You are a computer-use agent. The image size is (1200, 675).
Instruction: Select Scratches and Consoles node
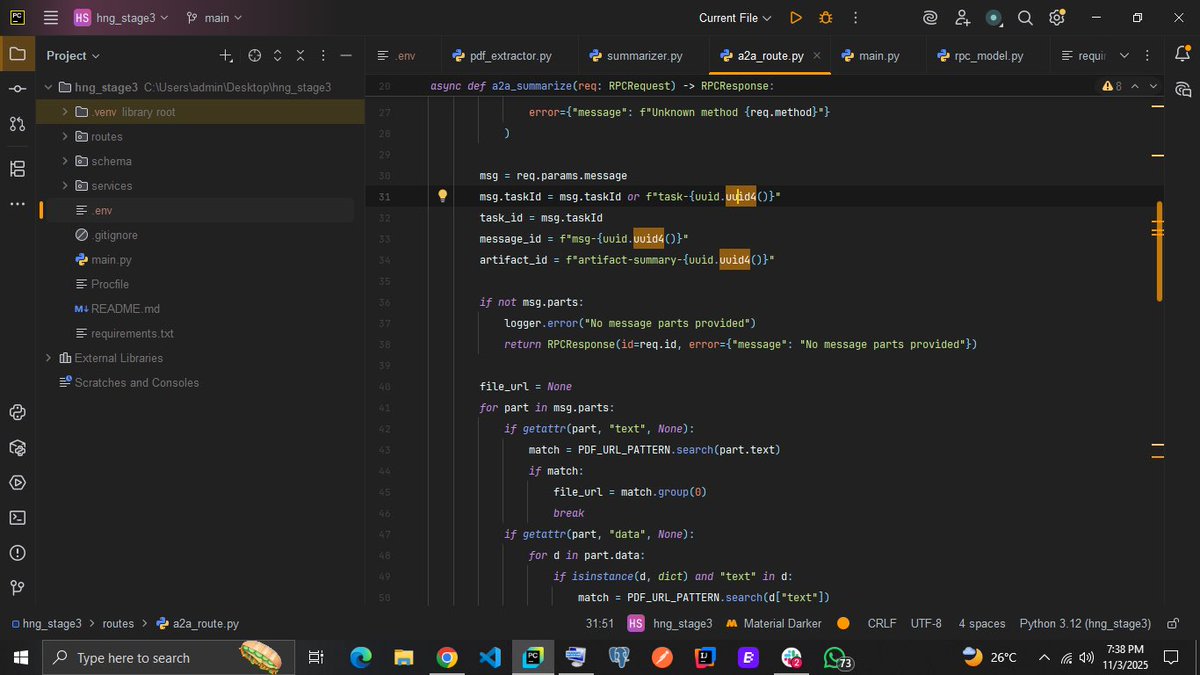pyautogui.click(x=129, y=383)
